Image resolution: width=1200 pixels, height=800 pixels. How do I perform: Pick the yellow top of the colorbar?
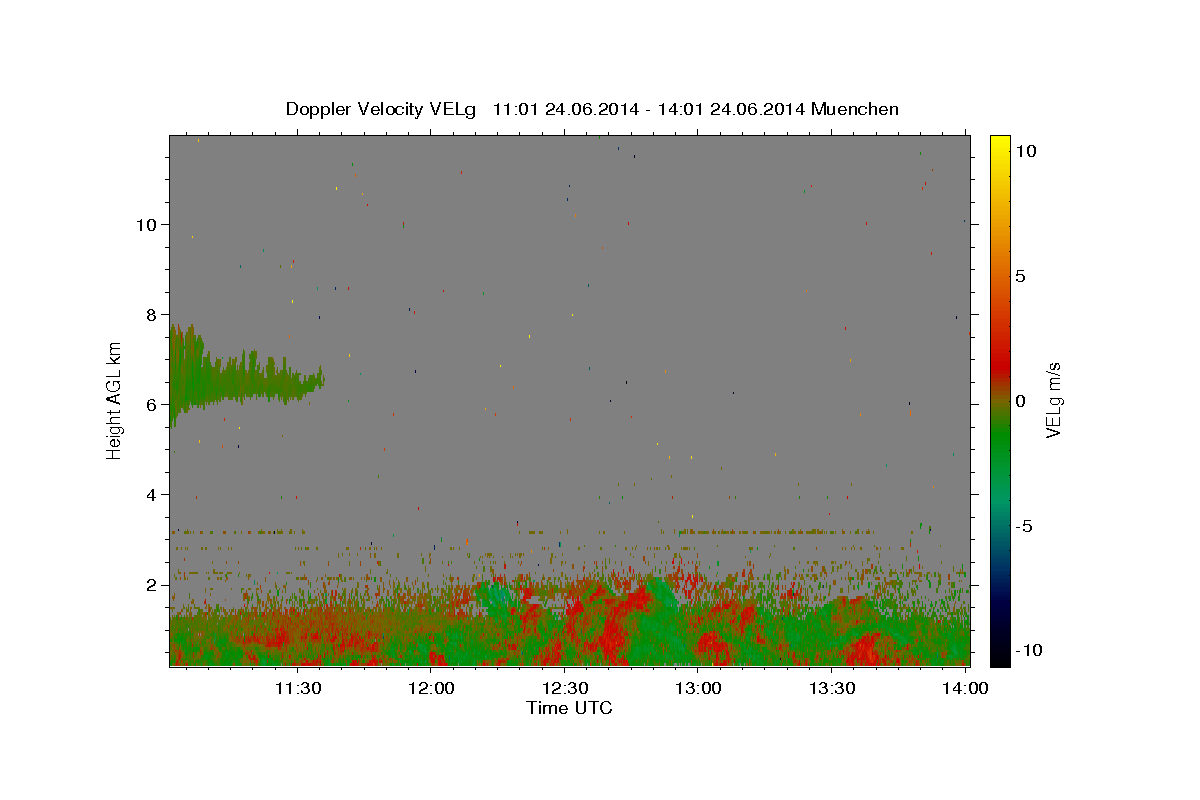point(1000,145)
